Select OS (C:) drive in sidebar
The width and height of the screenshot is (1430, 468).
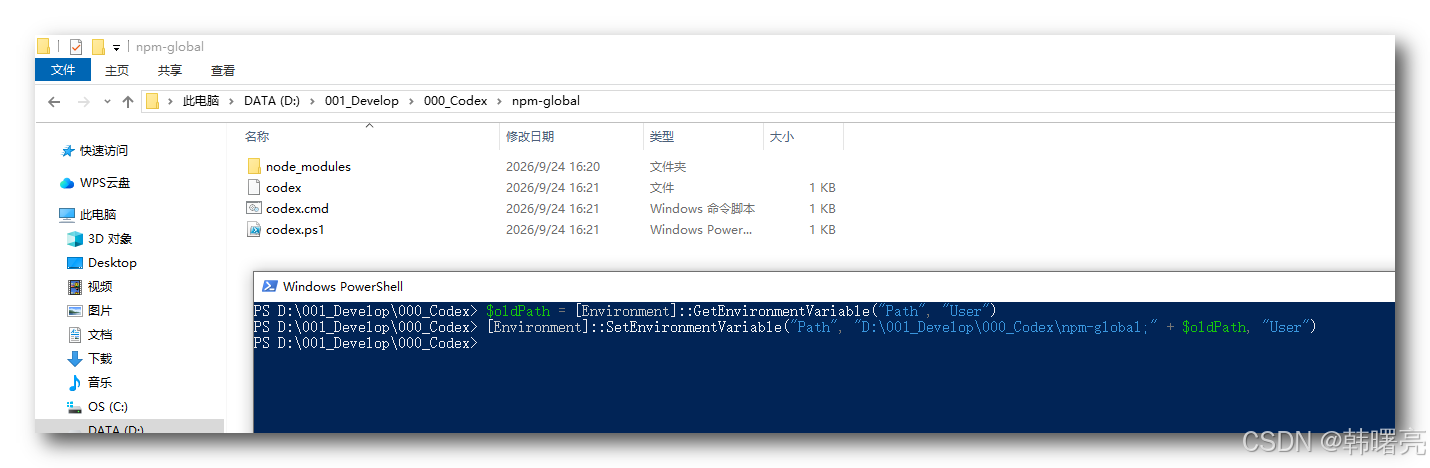[x=108, y=407]
